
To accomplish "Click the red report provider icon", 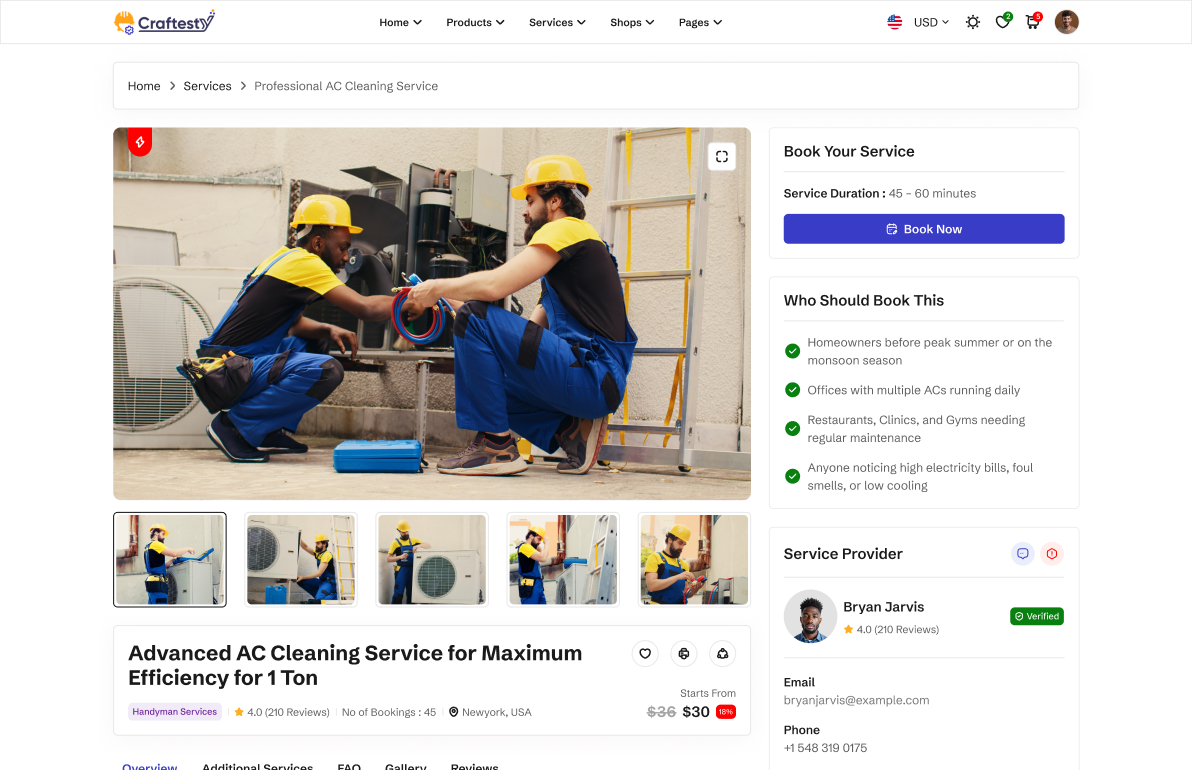I will click(x=1051, y=553).
